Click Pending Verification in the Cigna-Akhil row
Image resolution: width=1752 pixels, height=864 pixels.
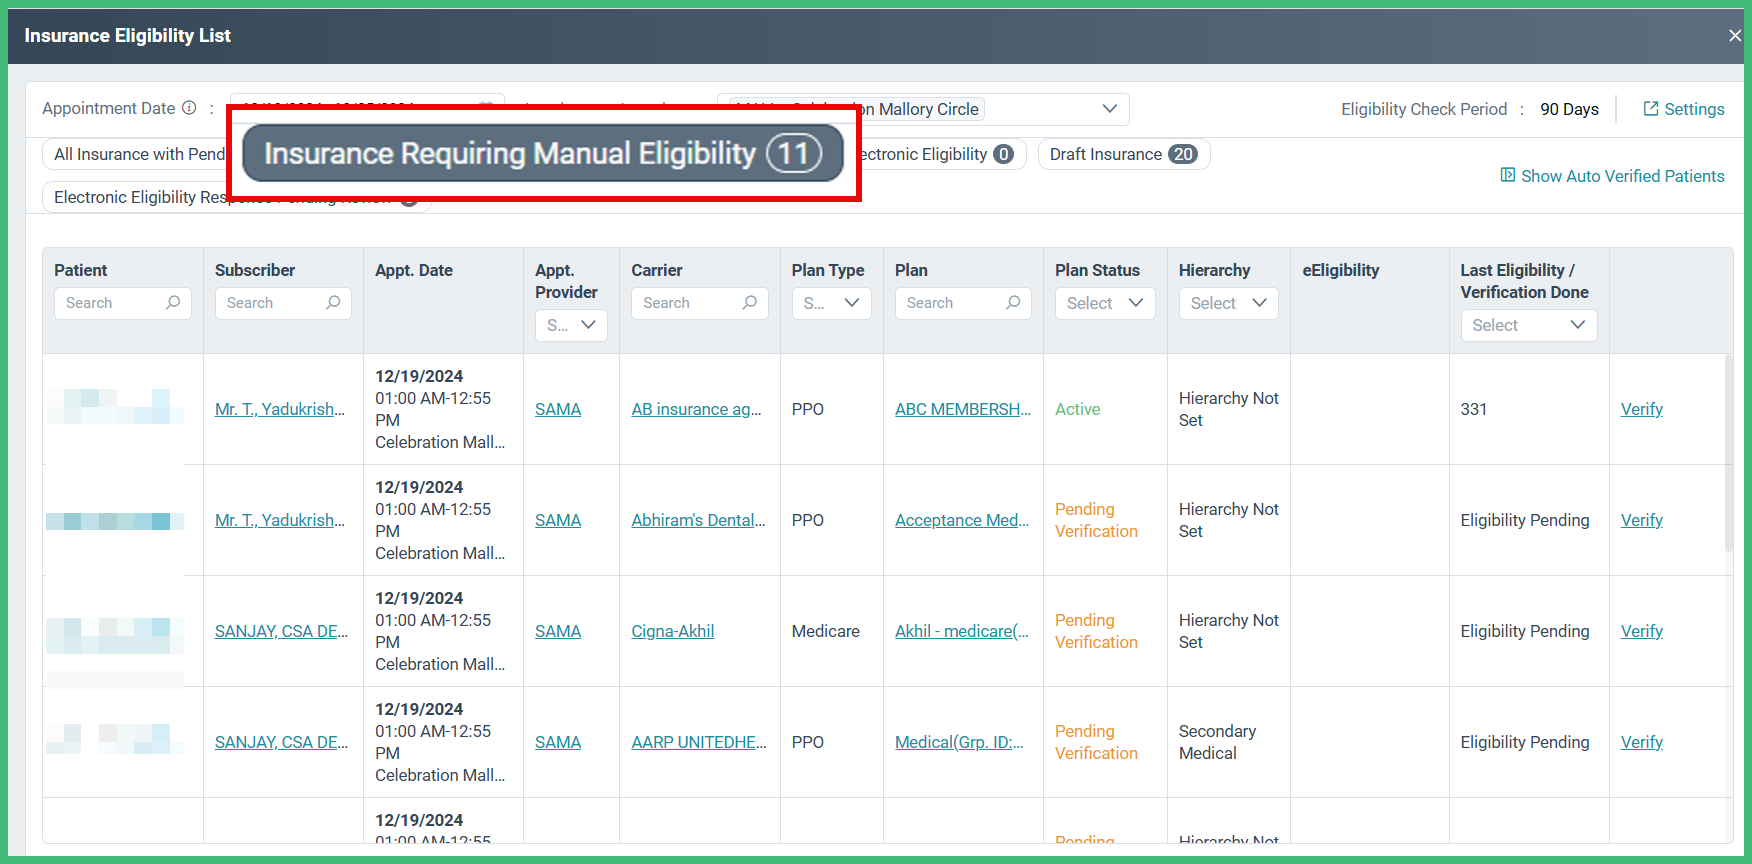[x=1096, y=631]
